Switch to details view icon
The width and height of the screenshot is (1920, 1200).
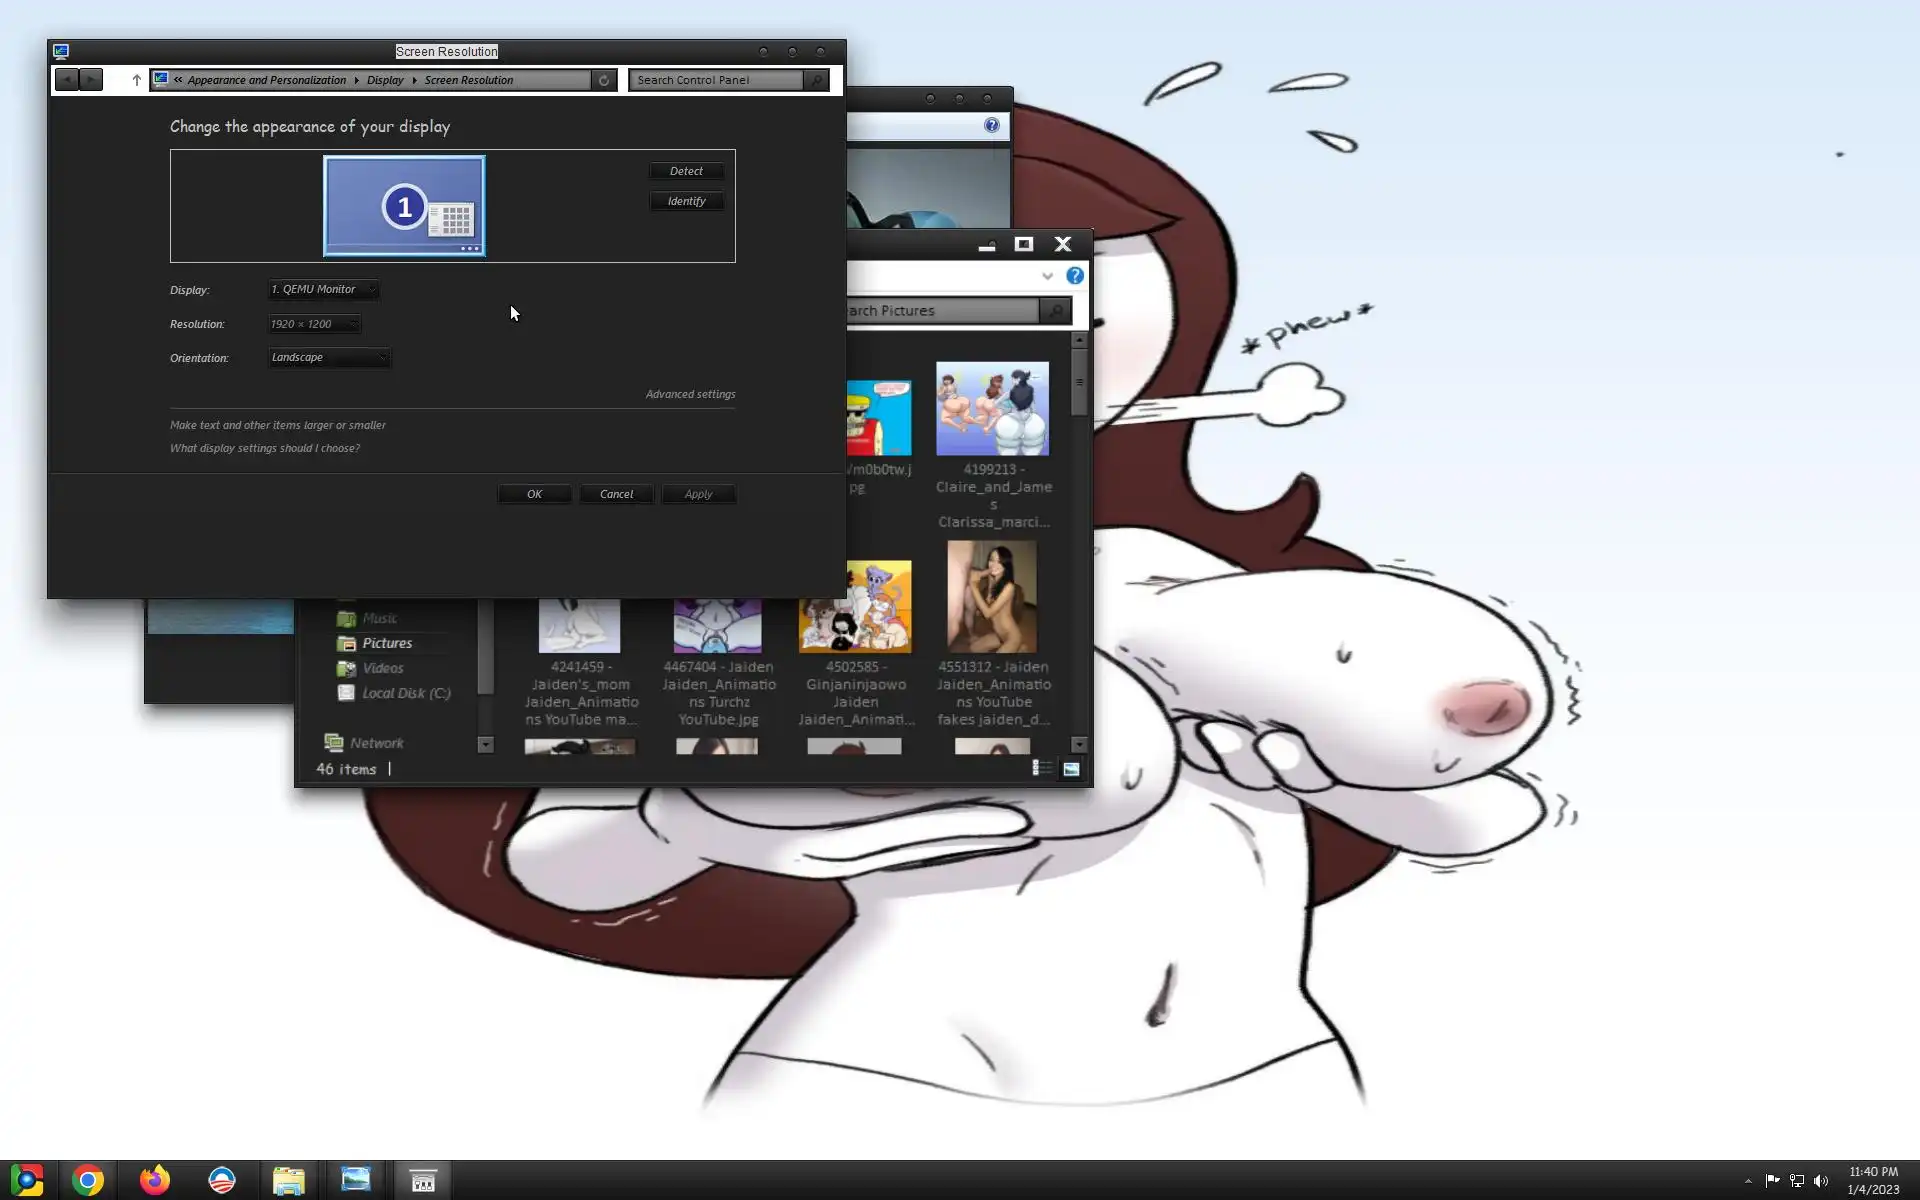1042,769
